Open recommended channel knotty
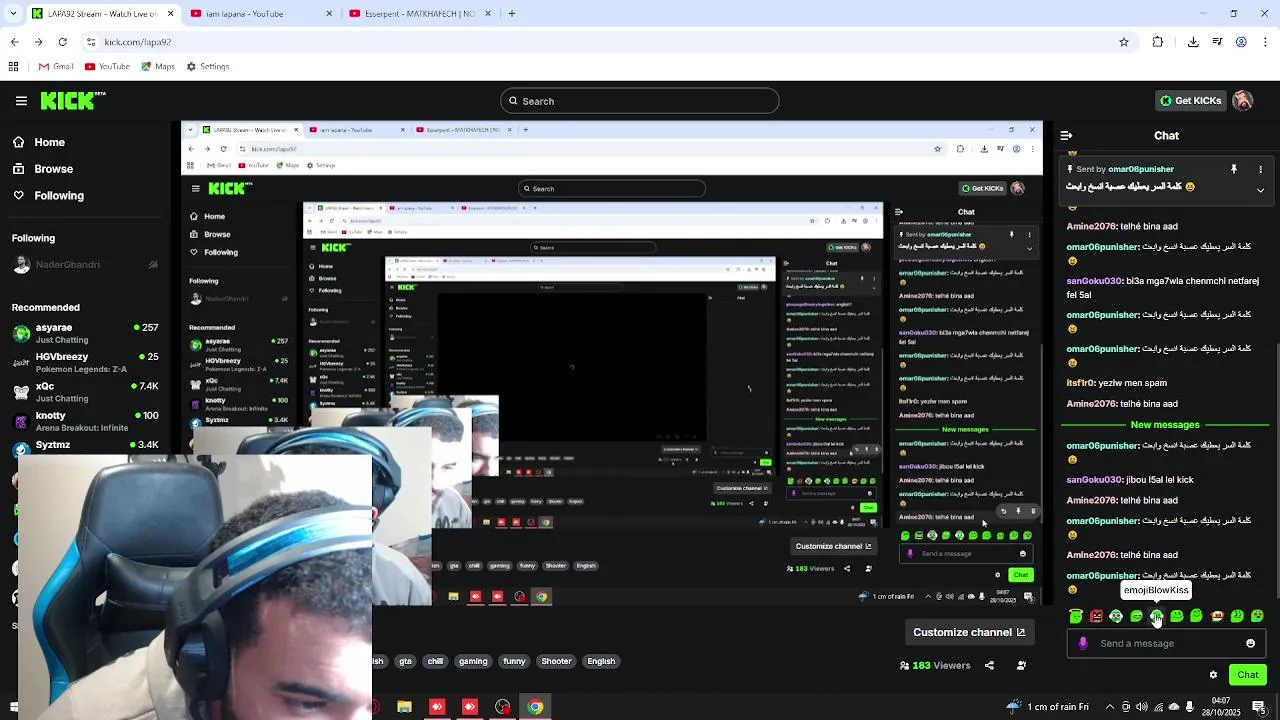Screen dimensions: 1280x720 tap(85, 421)
